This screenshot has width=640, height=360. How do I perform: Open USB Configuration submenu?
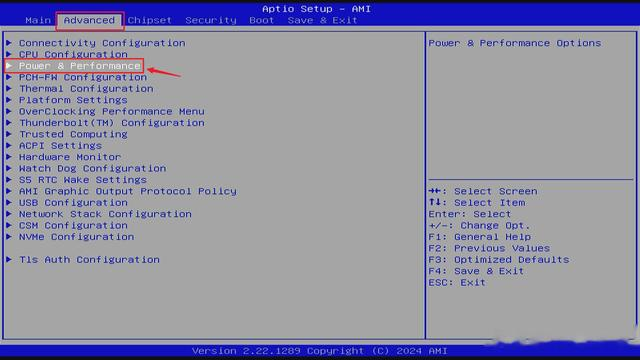click(73, 203)
